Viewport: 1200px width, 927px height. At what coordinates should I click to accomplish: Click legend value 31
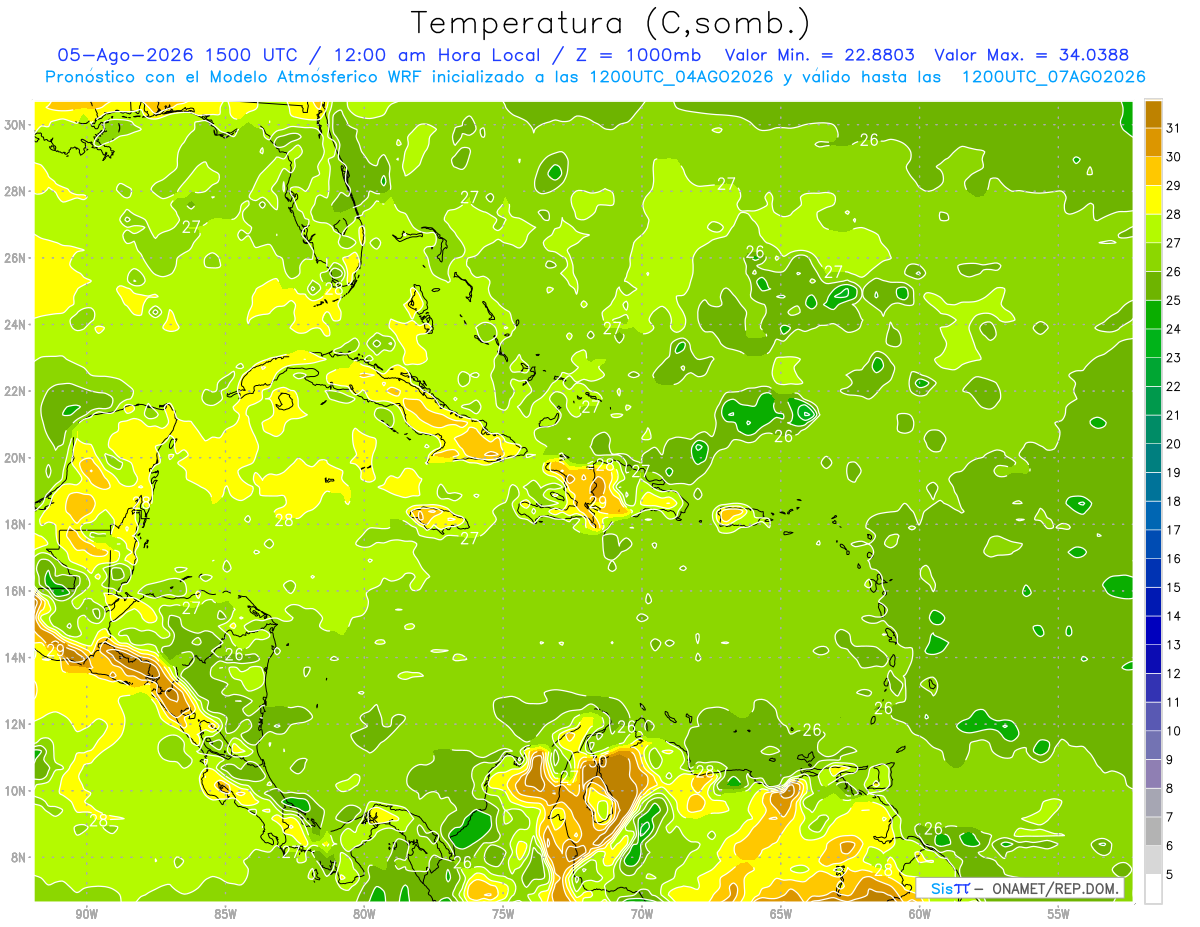click(x=1174, y=128)
